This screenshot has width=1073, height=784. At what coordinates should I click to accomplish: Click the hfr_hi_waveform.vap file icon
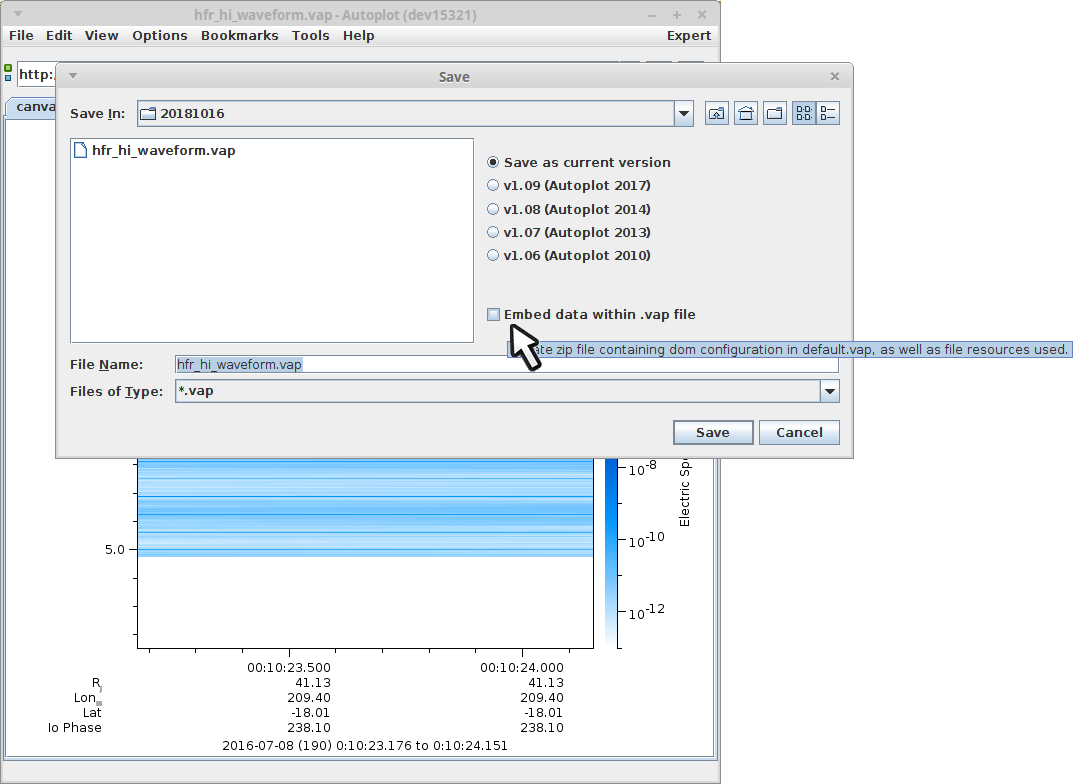[x=81, y=151]
